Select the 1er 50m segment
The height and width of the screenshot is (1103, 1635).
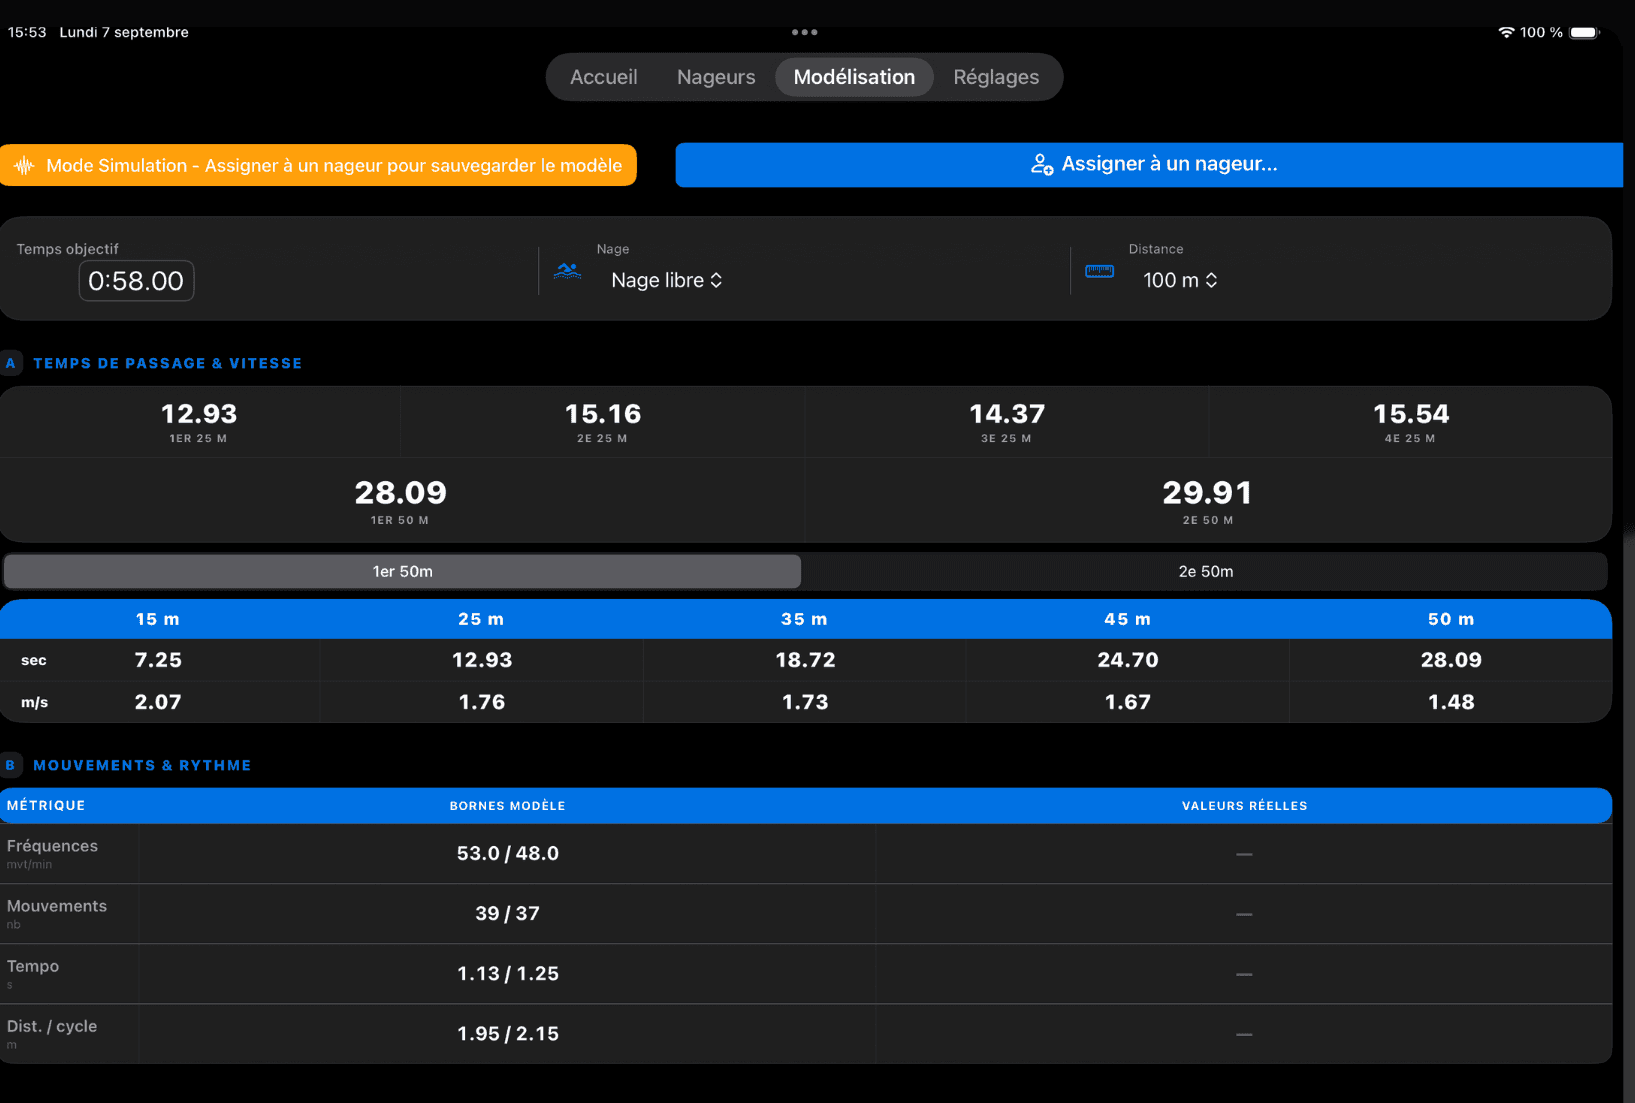pos(402,571)
